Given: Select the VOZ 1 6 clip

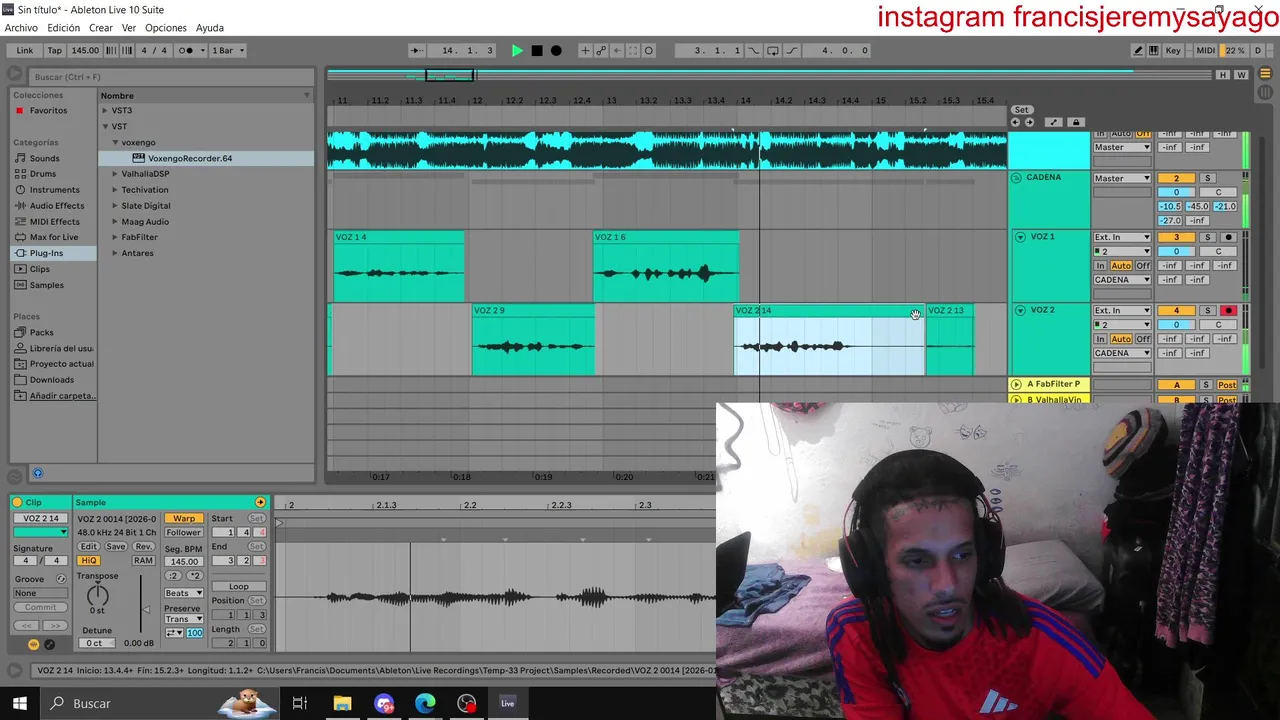Looking at the screenshot, I should coord(666,266).
